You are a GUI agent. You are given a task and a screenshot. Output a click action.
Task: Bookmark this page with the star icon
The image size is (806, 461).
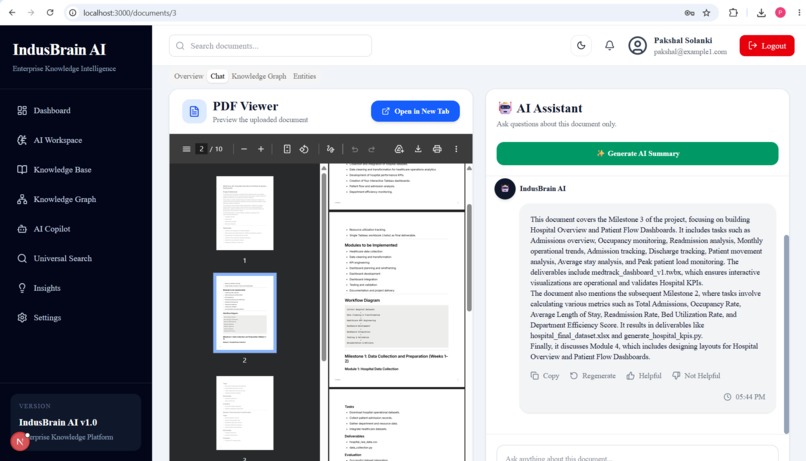click(x=706, y=13)
